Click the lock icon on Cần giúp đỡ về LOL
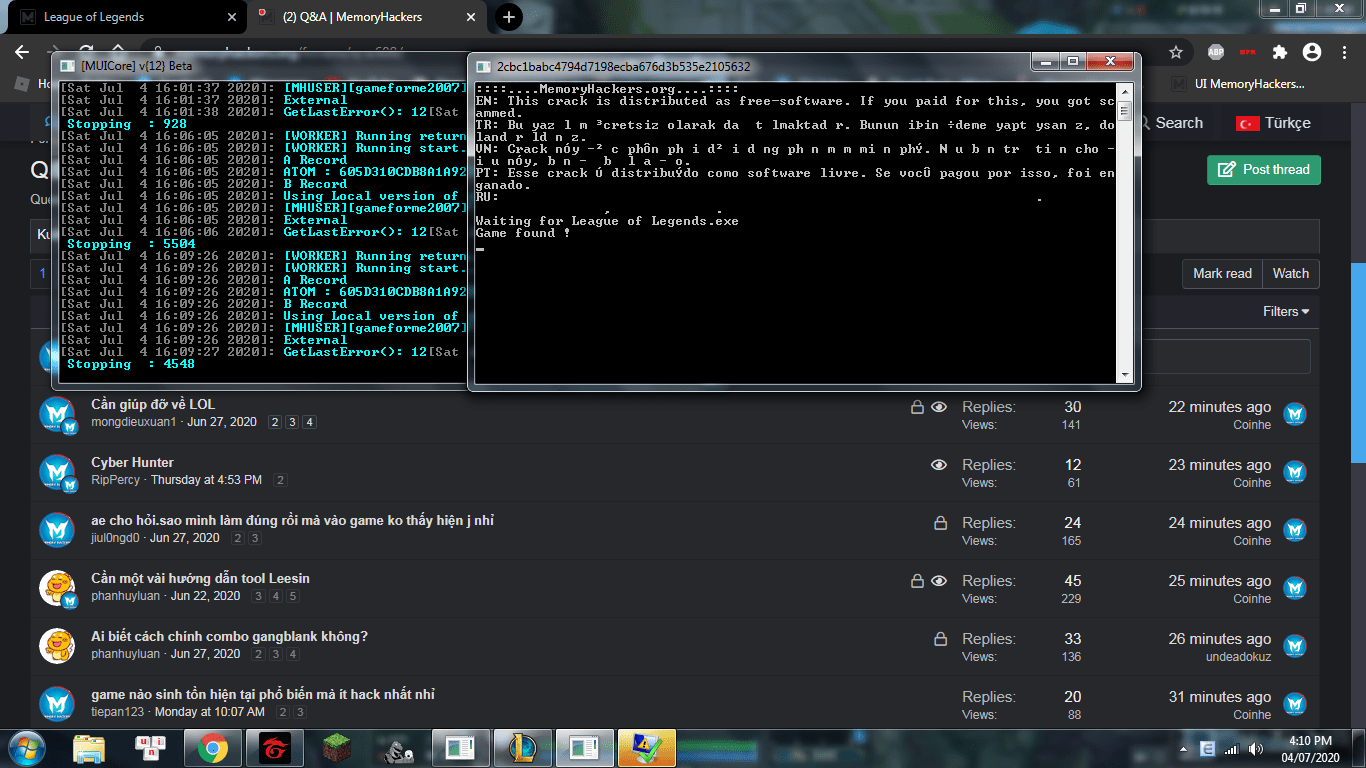 917,407
